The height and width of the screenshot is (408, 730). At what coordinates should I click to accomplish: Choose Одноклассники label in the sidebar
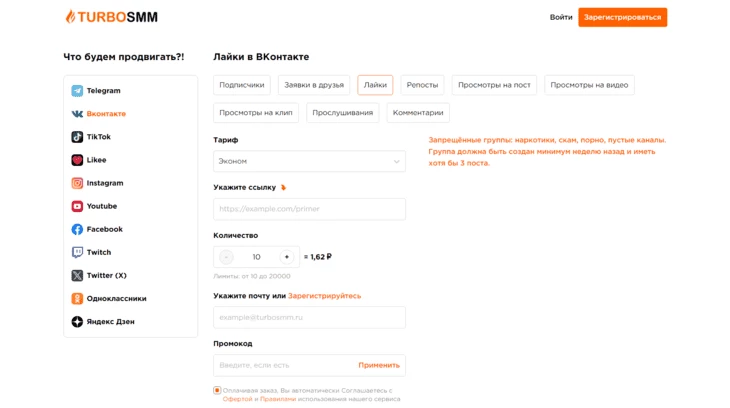click(x=116, y=299)
